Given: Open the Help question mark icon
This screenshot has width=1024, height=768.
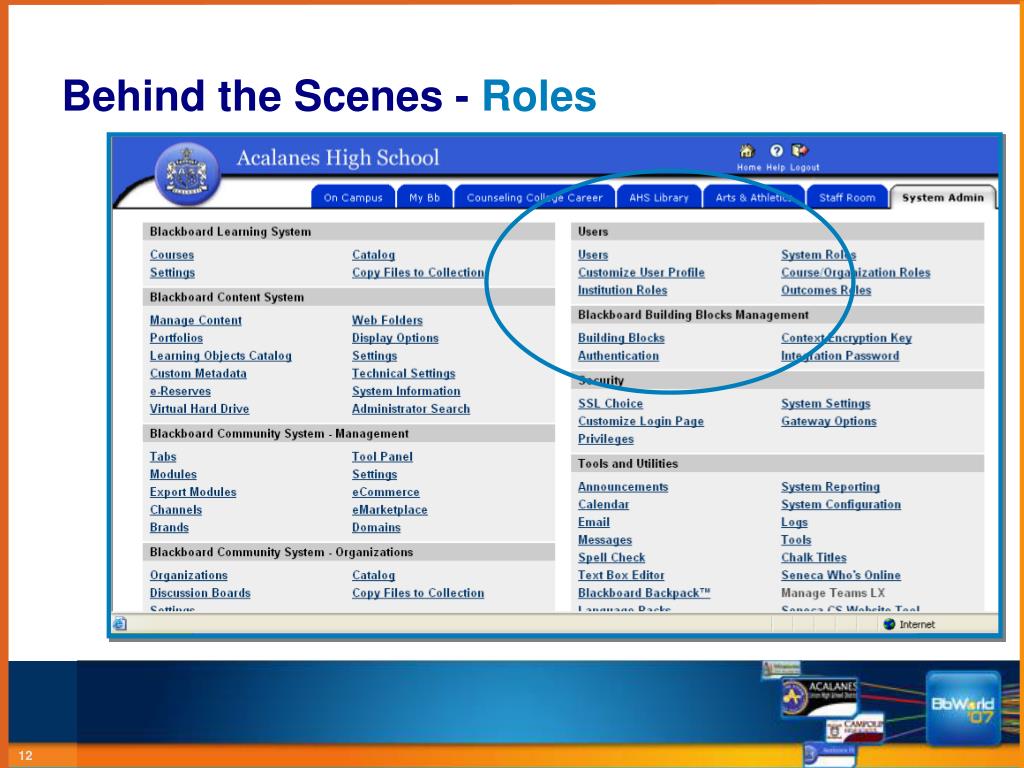Looking at the screenshot, I should (x=776, y=151).
